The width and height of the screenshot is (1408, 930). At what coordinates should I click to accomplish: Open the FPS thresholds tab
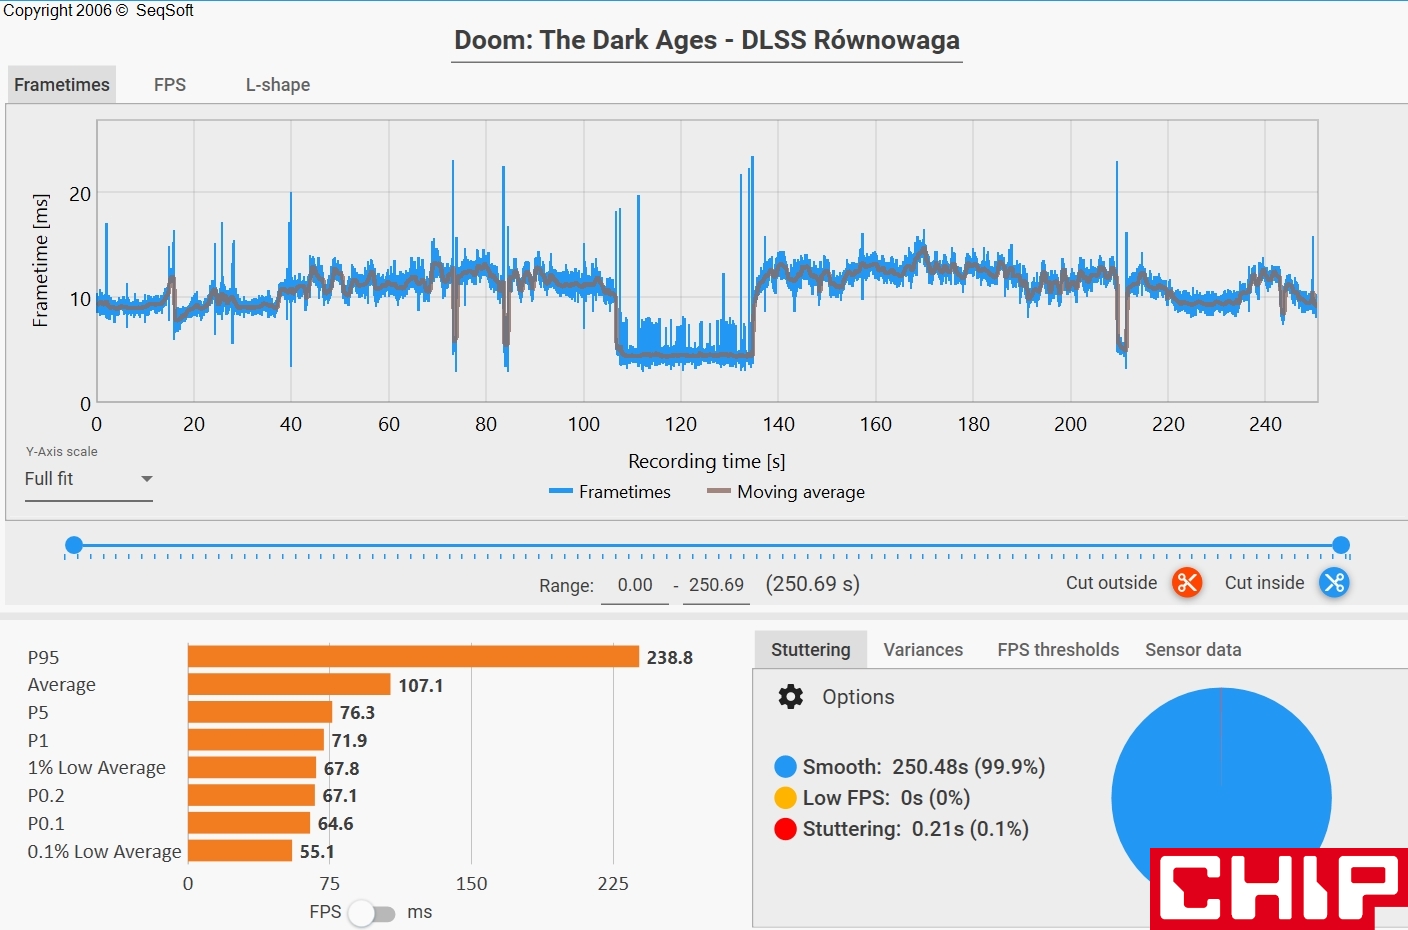pyautogui.click(x=1058, y=650)
